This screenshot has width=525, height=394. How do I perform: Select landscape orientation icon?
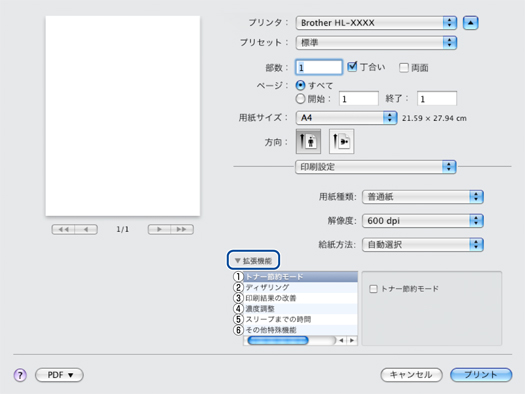(x=342, y=141)
